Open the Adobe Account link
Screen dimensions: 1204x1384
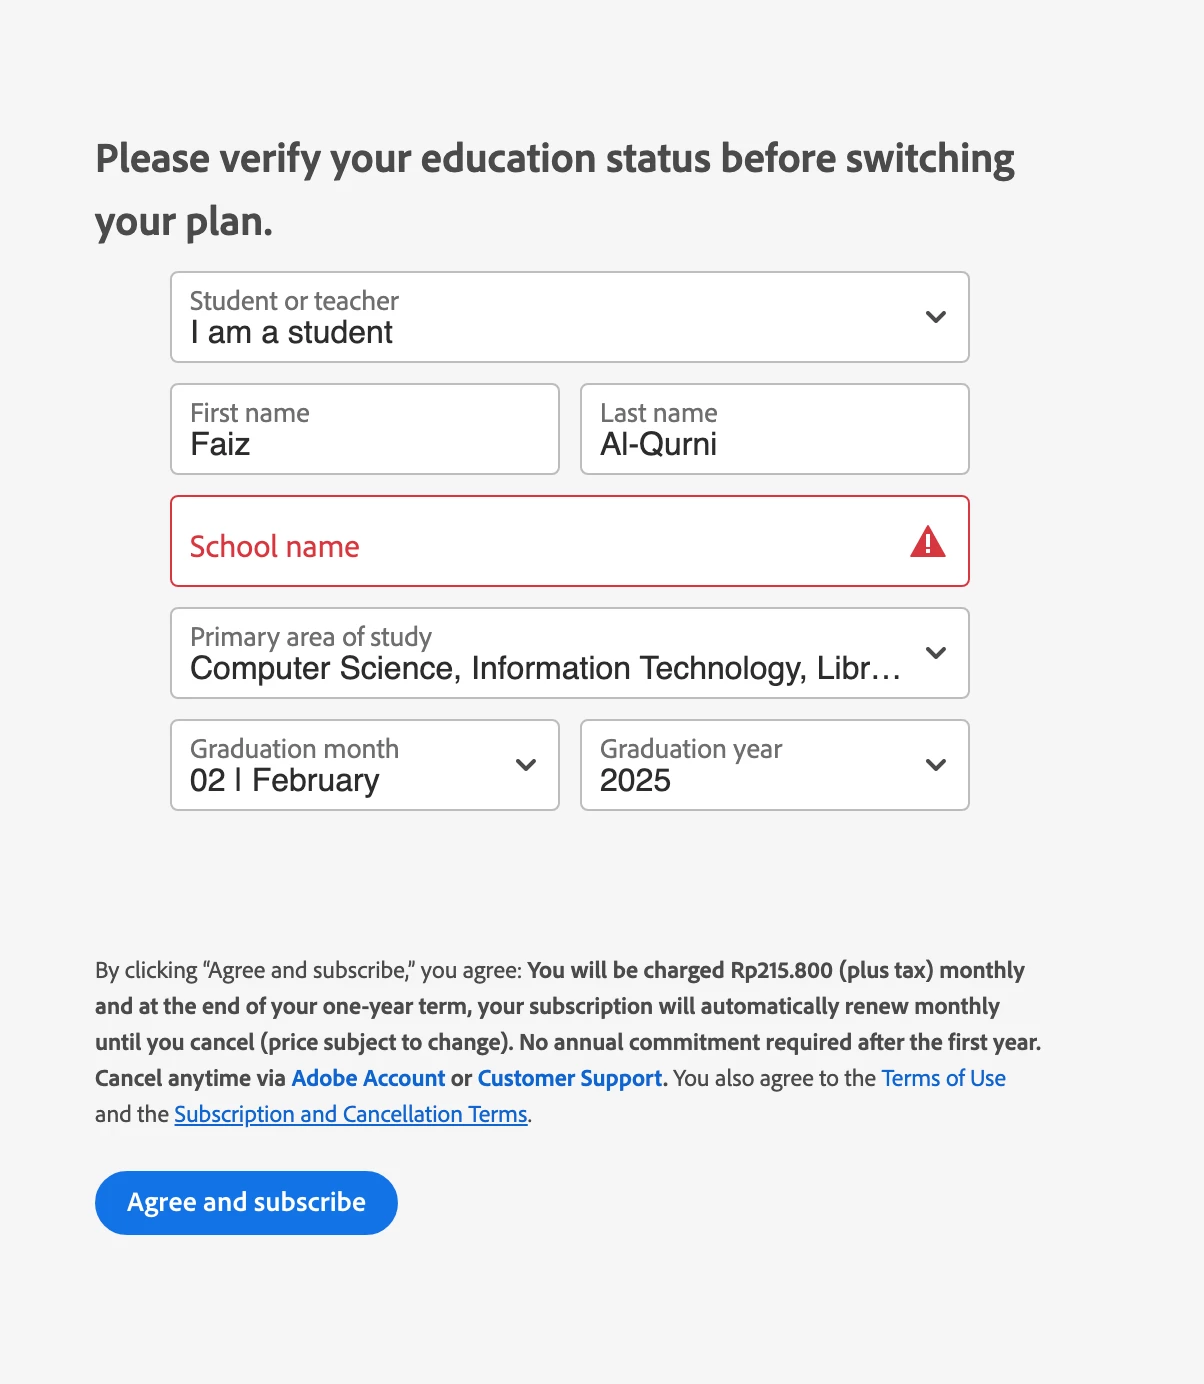pos(368,1078)
